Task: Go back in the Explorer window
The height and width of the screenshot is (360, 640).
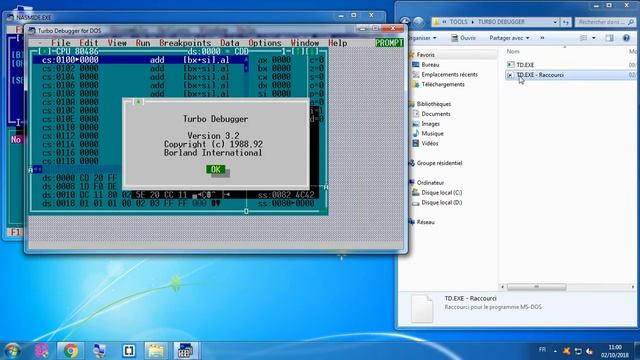Action: coord(405,22)
